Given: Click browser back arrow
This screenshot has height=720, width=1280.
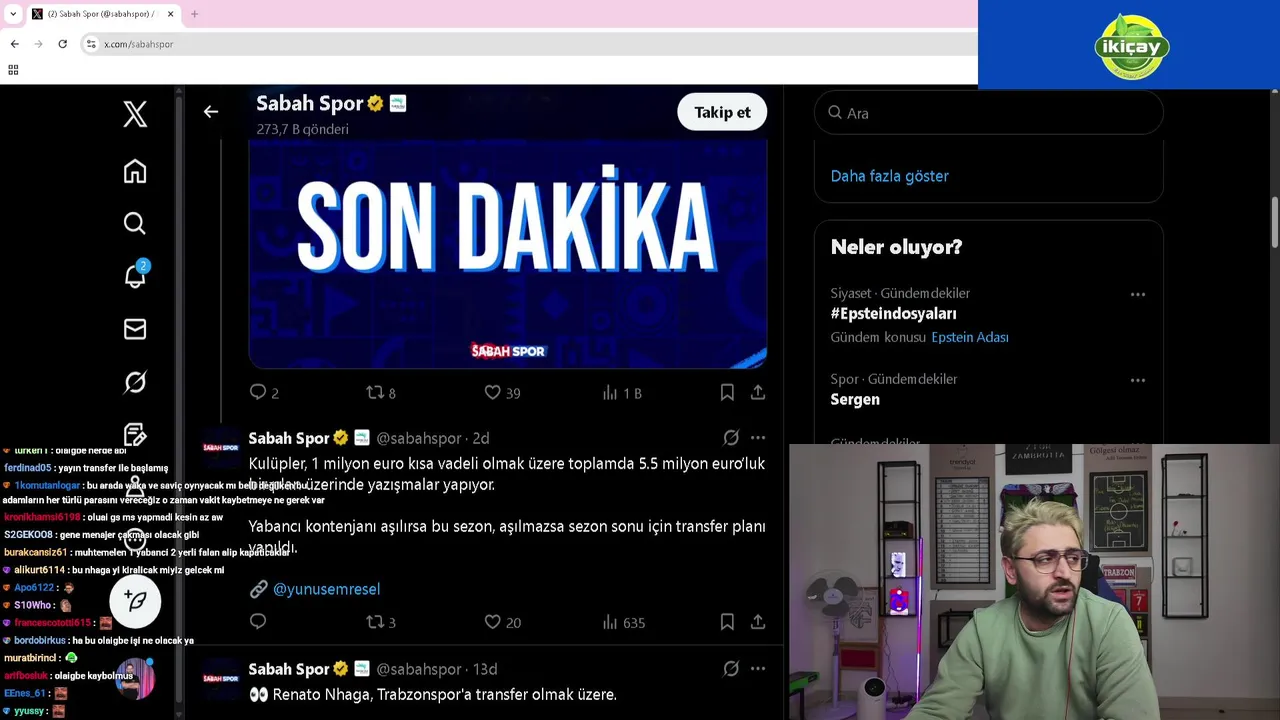Looking at the screenshot, I should click(14, 44).
